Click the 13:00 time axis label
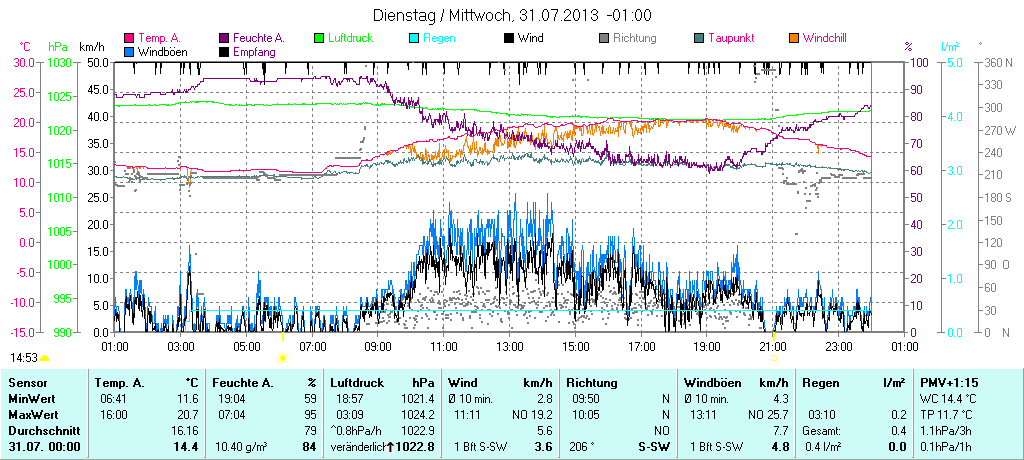The image size is (1024, 460). (510, 346)
